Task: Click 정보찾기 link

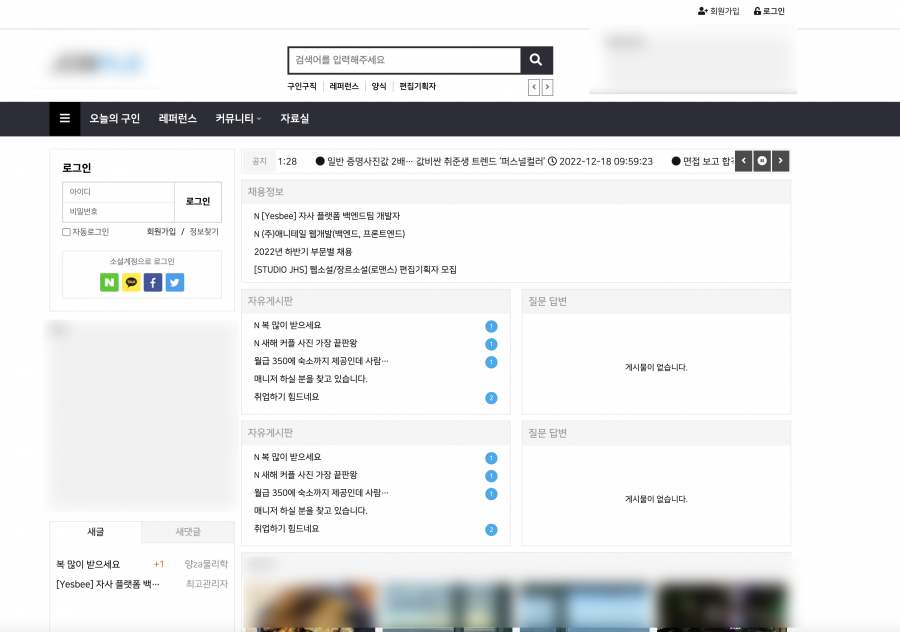Action: tap(204, 231)
